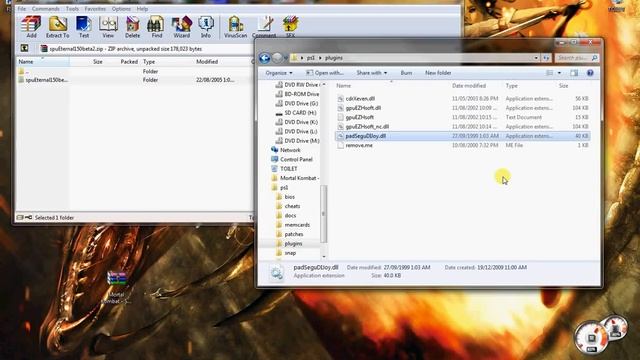Select the memcards folder in navigation pane
This screenshot has height=360, width=640.
click(293, 225)
